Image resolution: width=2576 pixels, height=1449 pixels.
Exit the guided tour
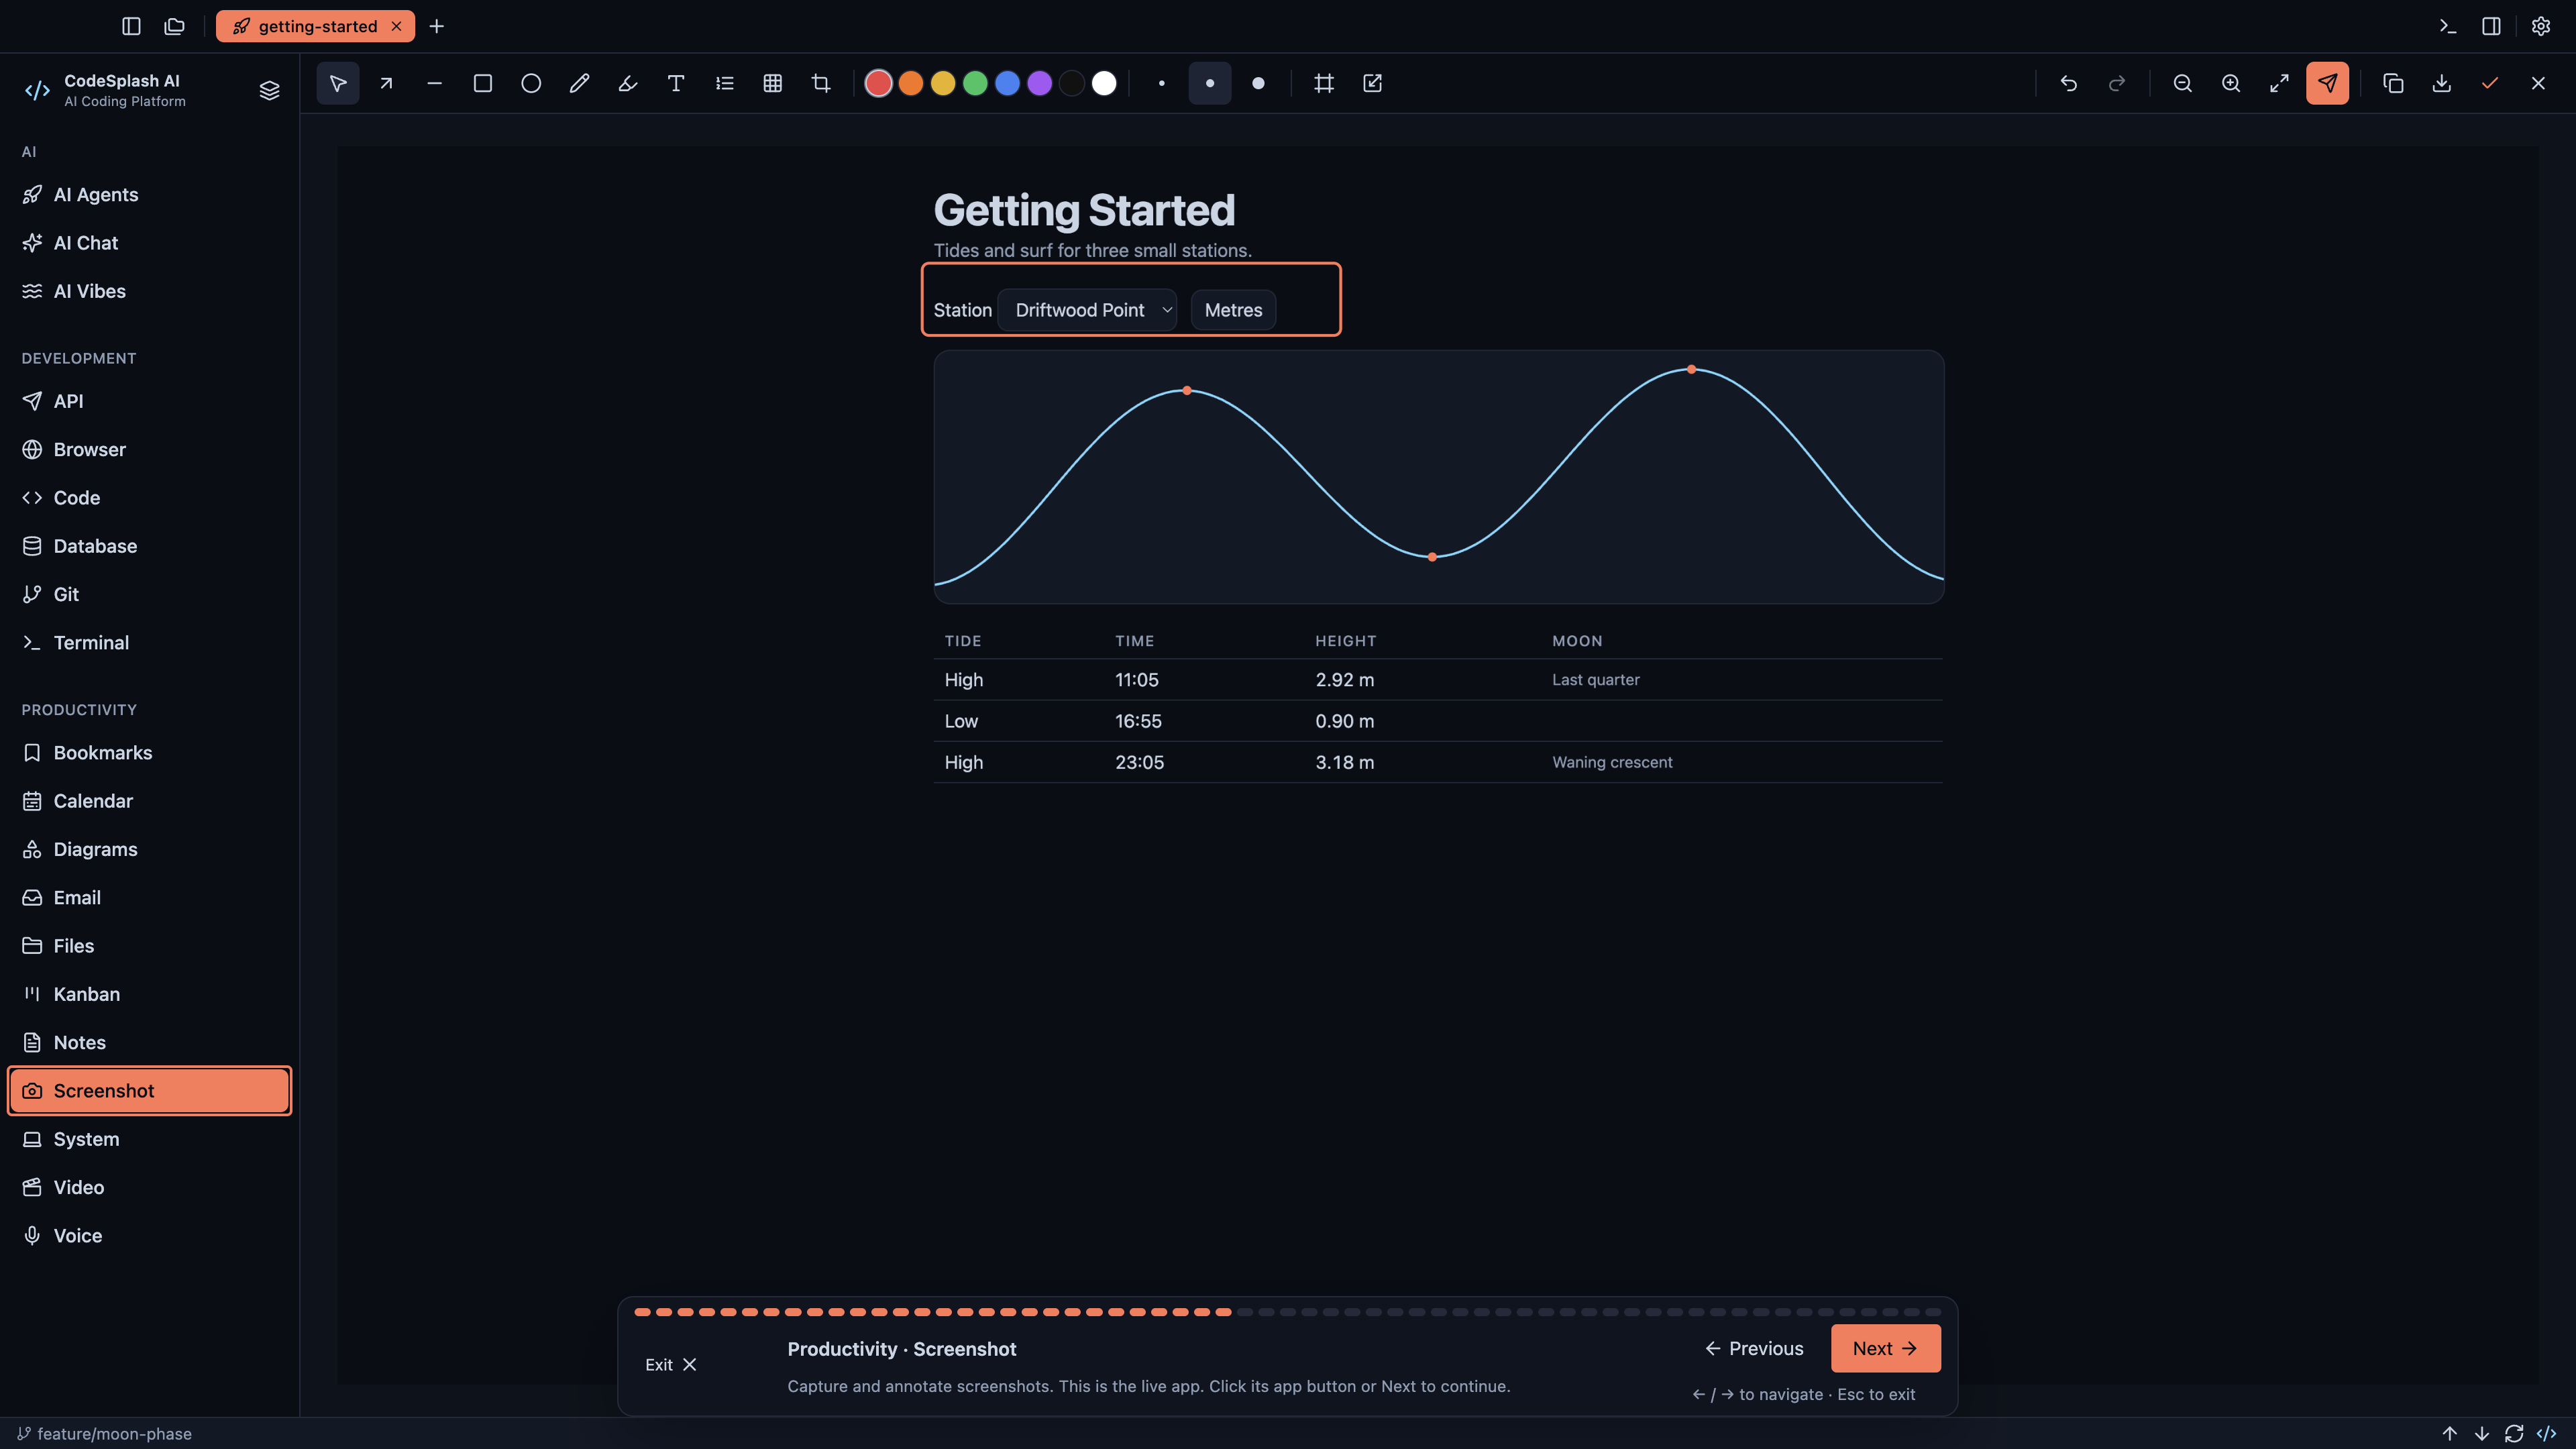coord(671,1364)
